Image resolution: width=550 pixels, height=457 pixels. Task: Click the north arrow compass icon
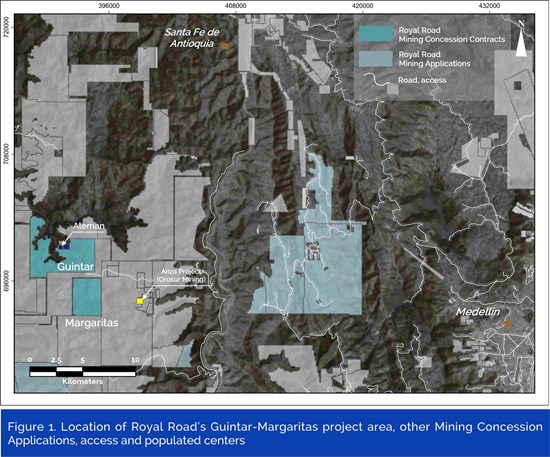(x=521, y=38)
